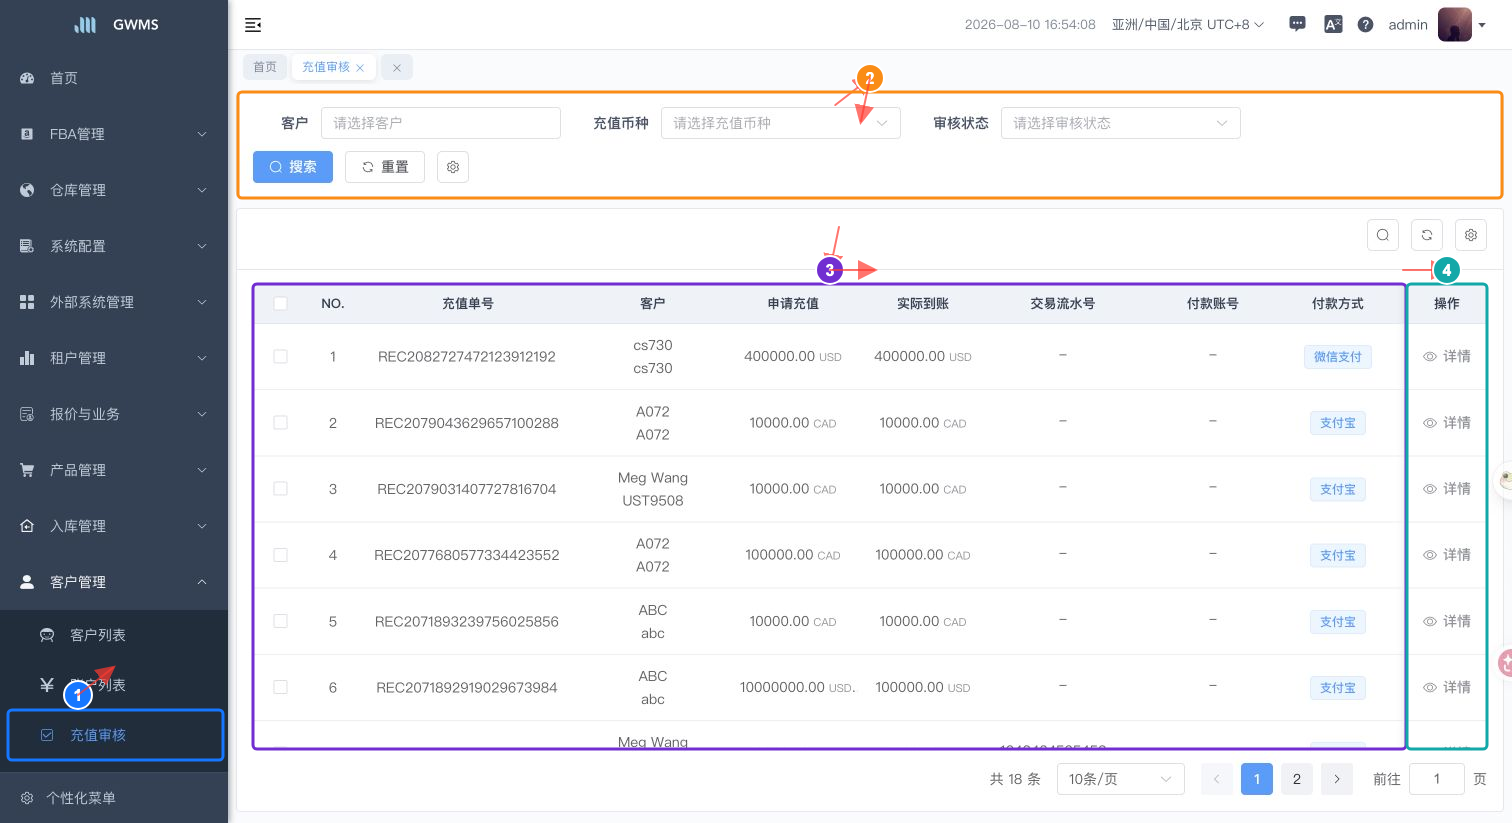Collapse the 客户管理 sidebar menu
The width and height of the screenshot is (1512, 823).
114,582
